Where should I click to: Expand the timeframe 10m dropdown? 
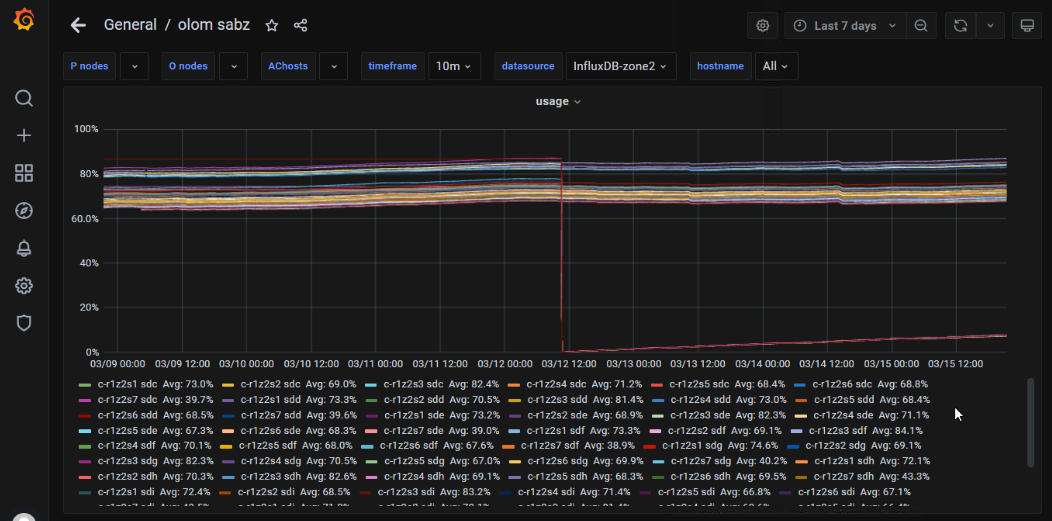click(x=454, y=66)
